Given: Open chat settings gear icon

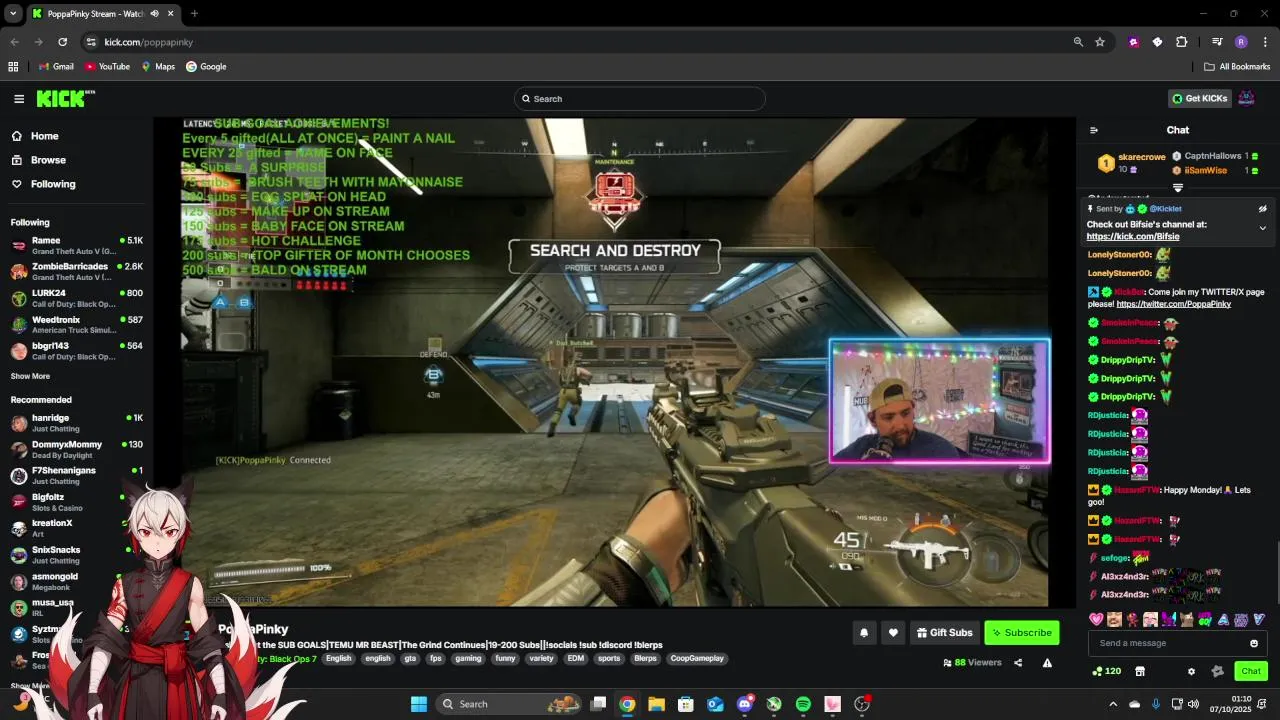Looking at the screenshot, I should tap(1191, 671).
